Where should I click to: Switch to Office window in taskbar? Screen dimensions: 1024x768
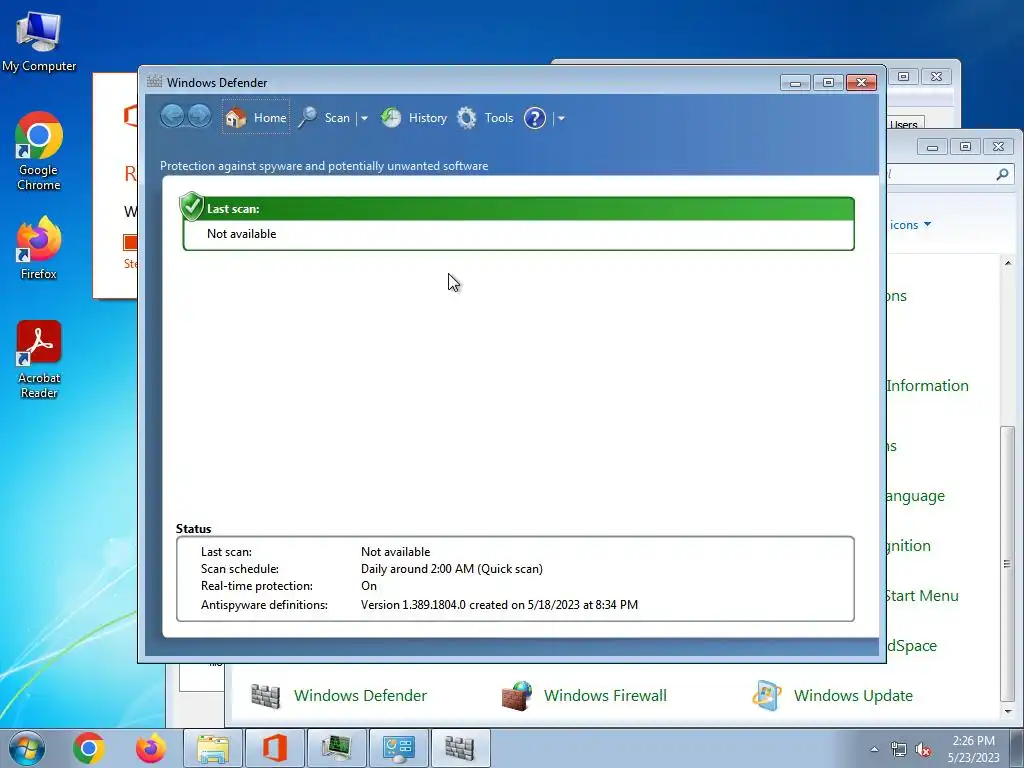tap(275, 748)
